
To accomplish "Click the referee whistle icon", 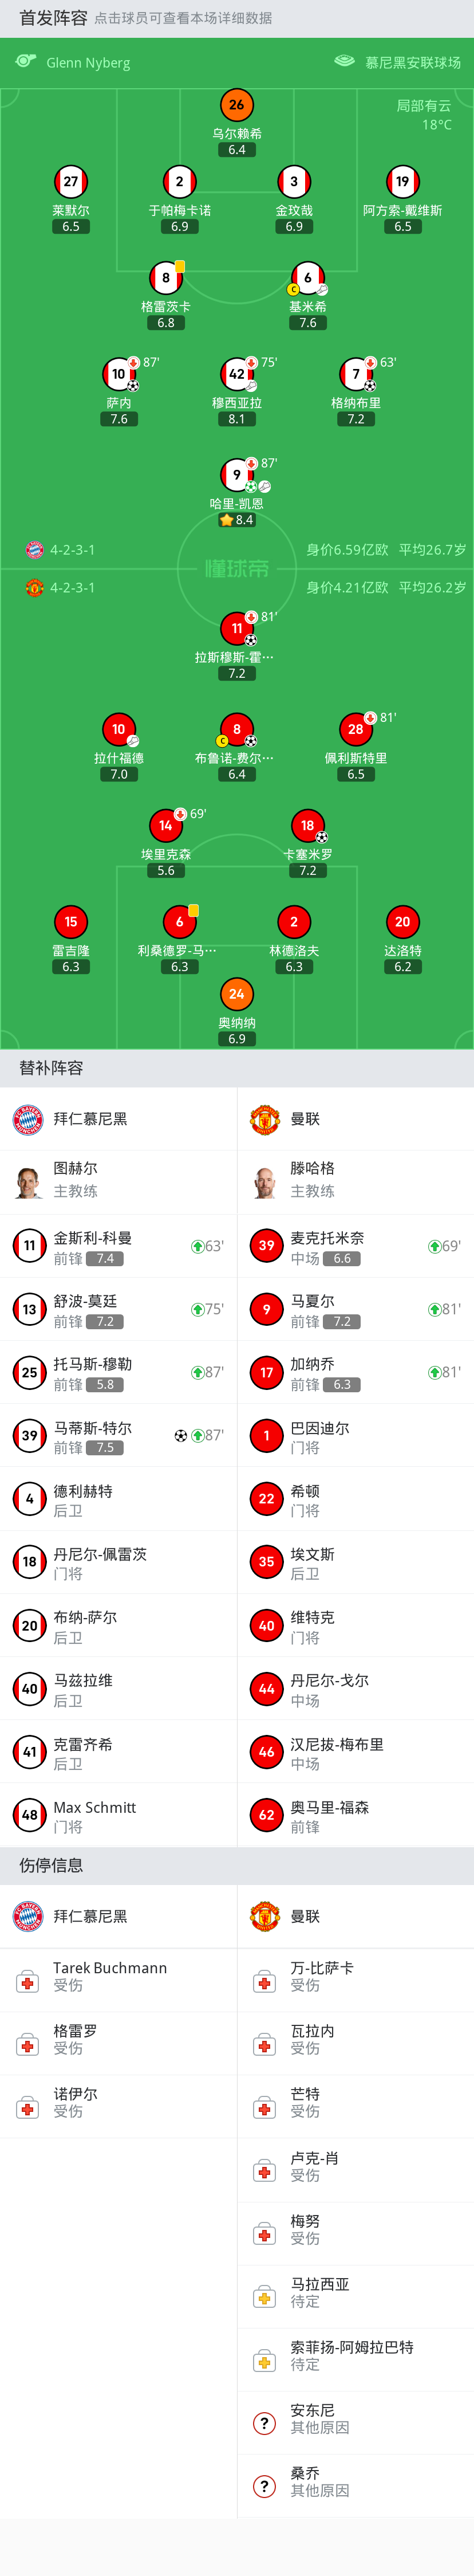I will (26, 62).
